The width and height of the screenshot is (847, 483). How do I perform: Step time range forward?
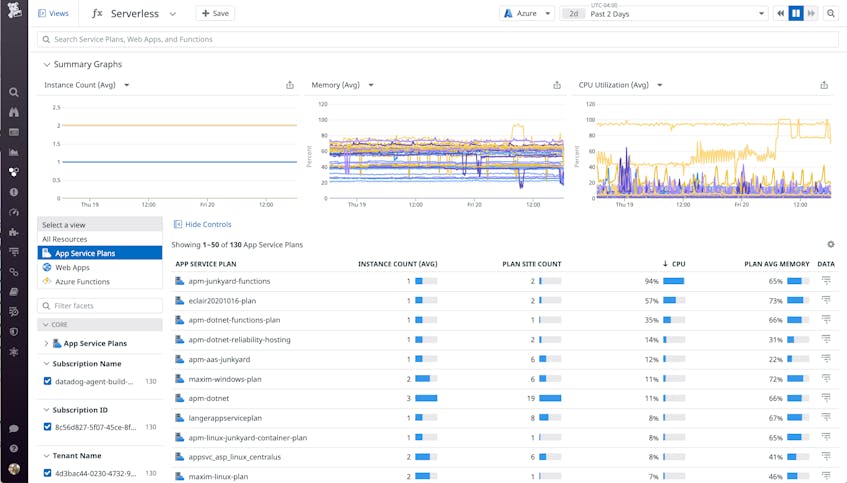pos(811,14)
